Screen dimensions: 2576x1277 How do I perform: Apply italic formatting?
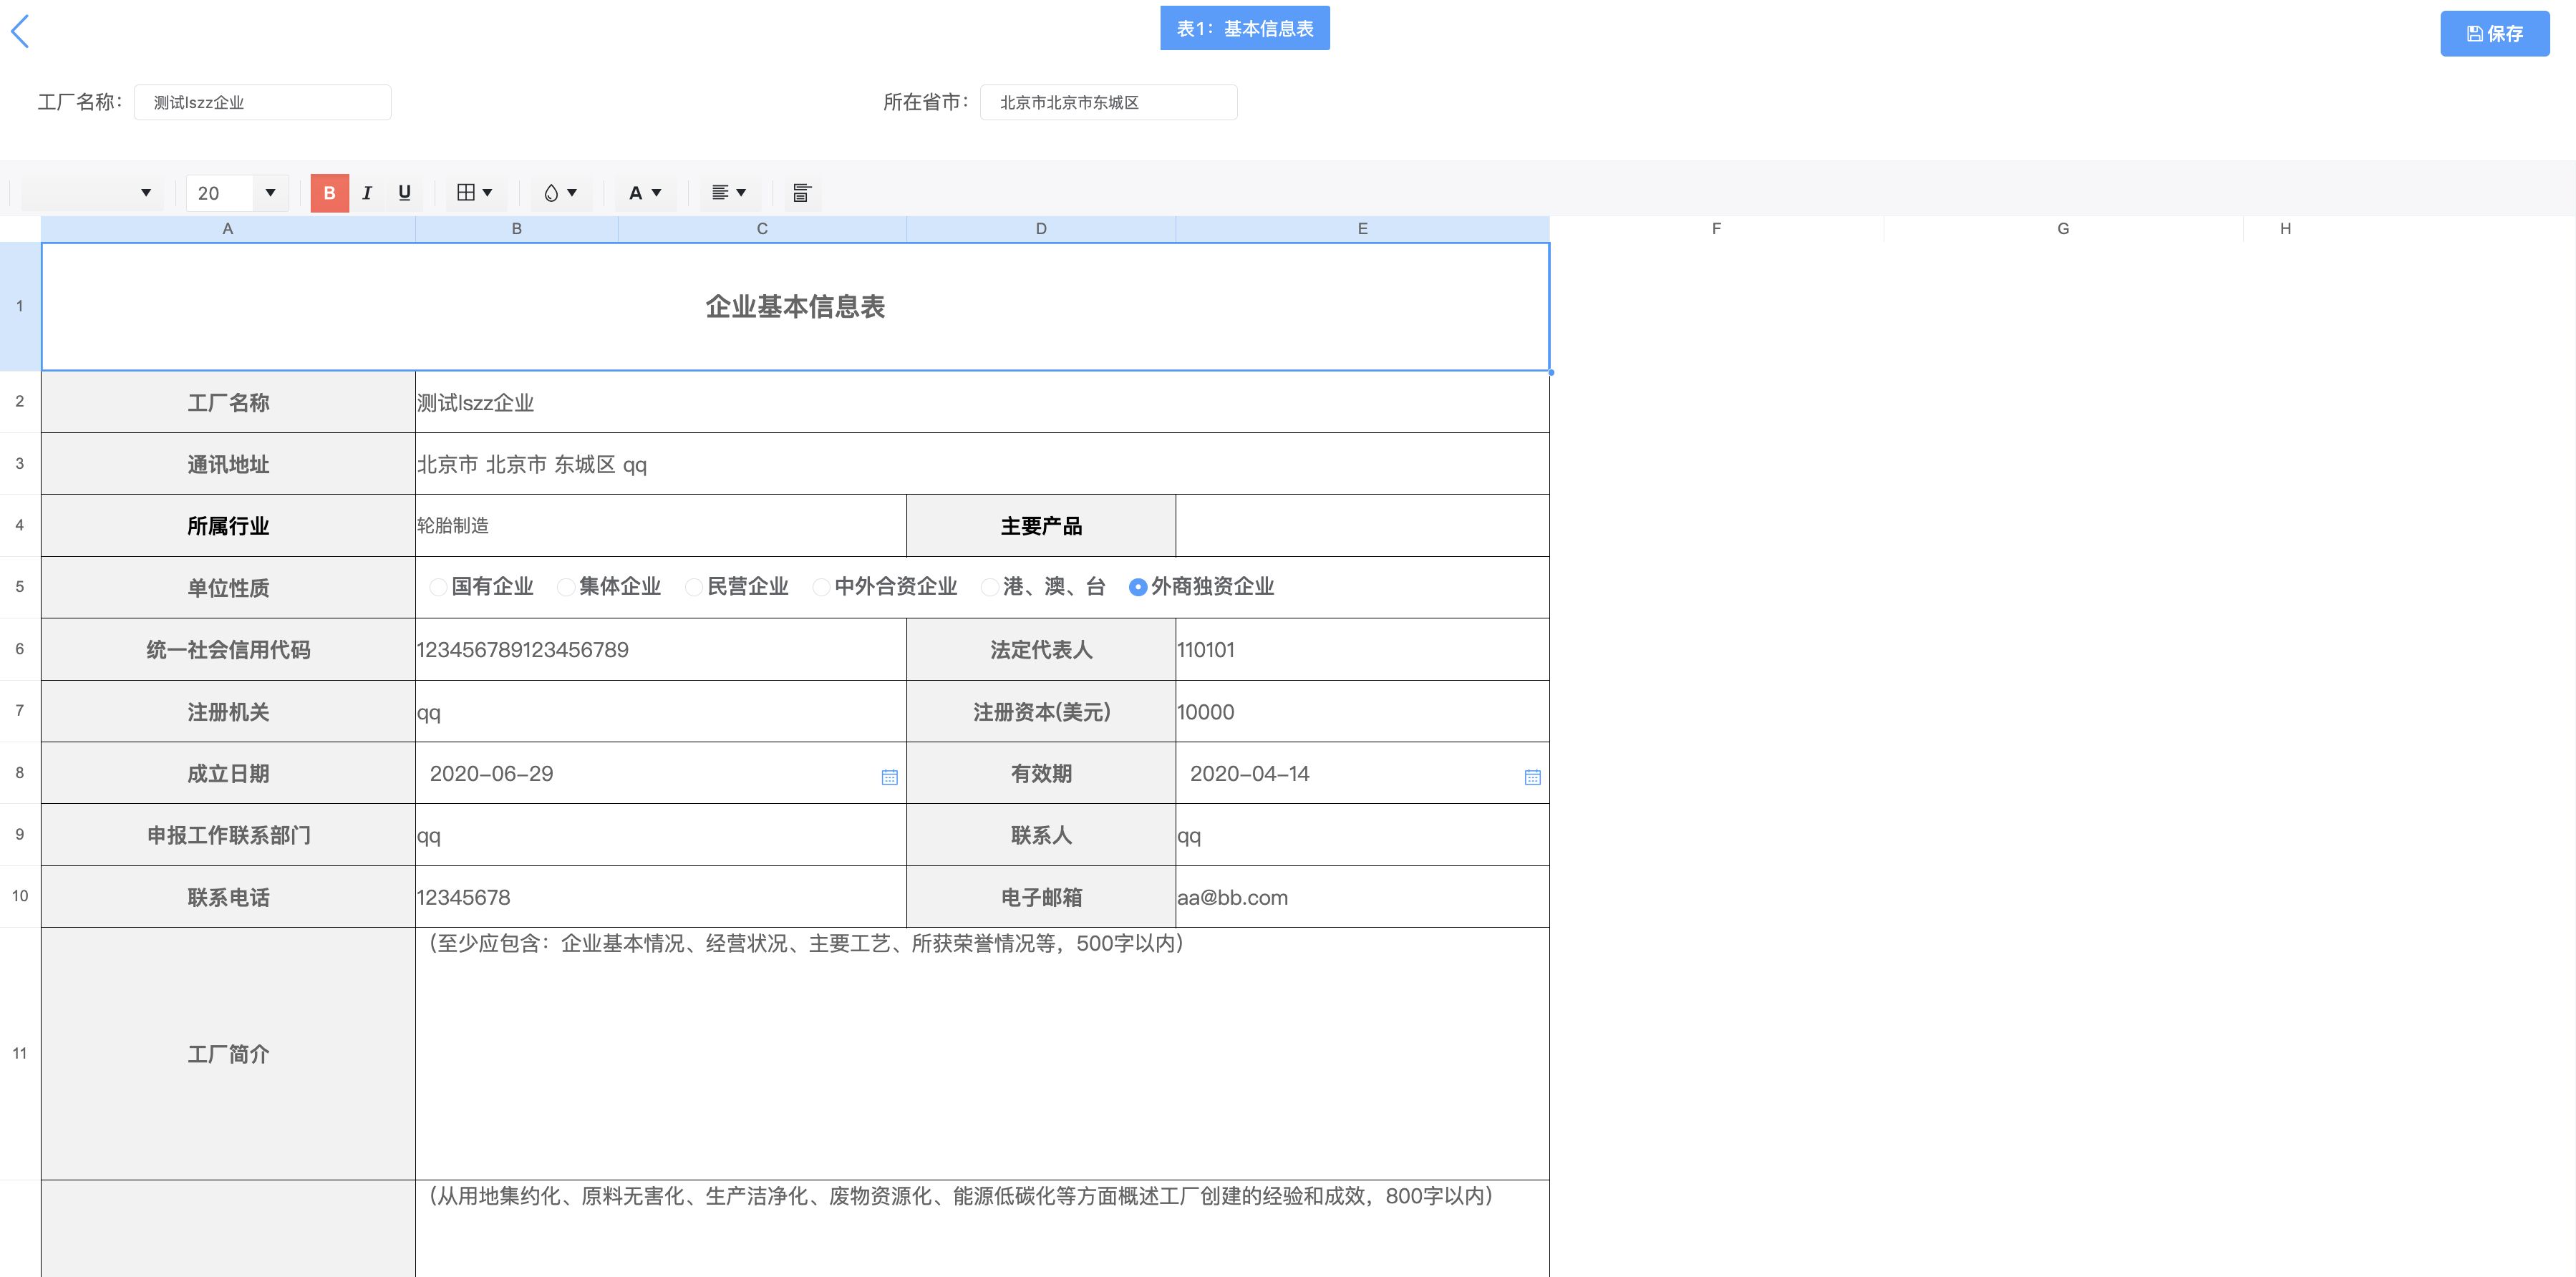367,193
